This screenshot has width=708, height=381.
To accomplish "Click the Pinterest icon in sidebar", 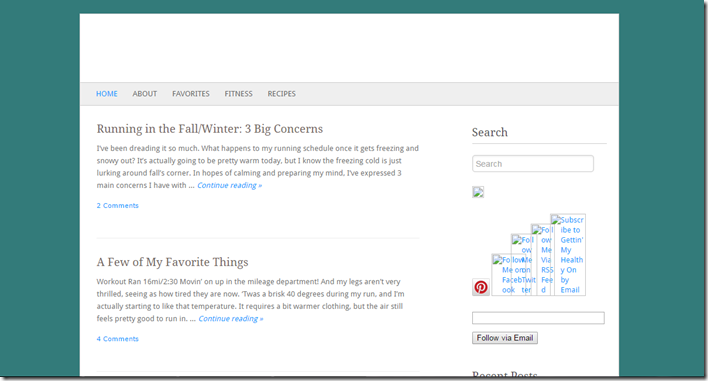I will point(481,287).
